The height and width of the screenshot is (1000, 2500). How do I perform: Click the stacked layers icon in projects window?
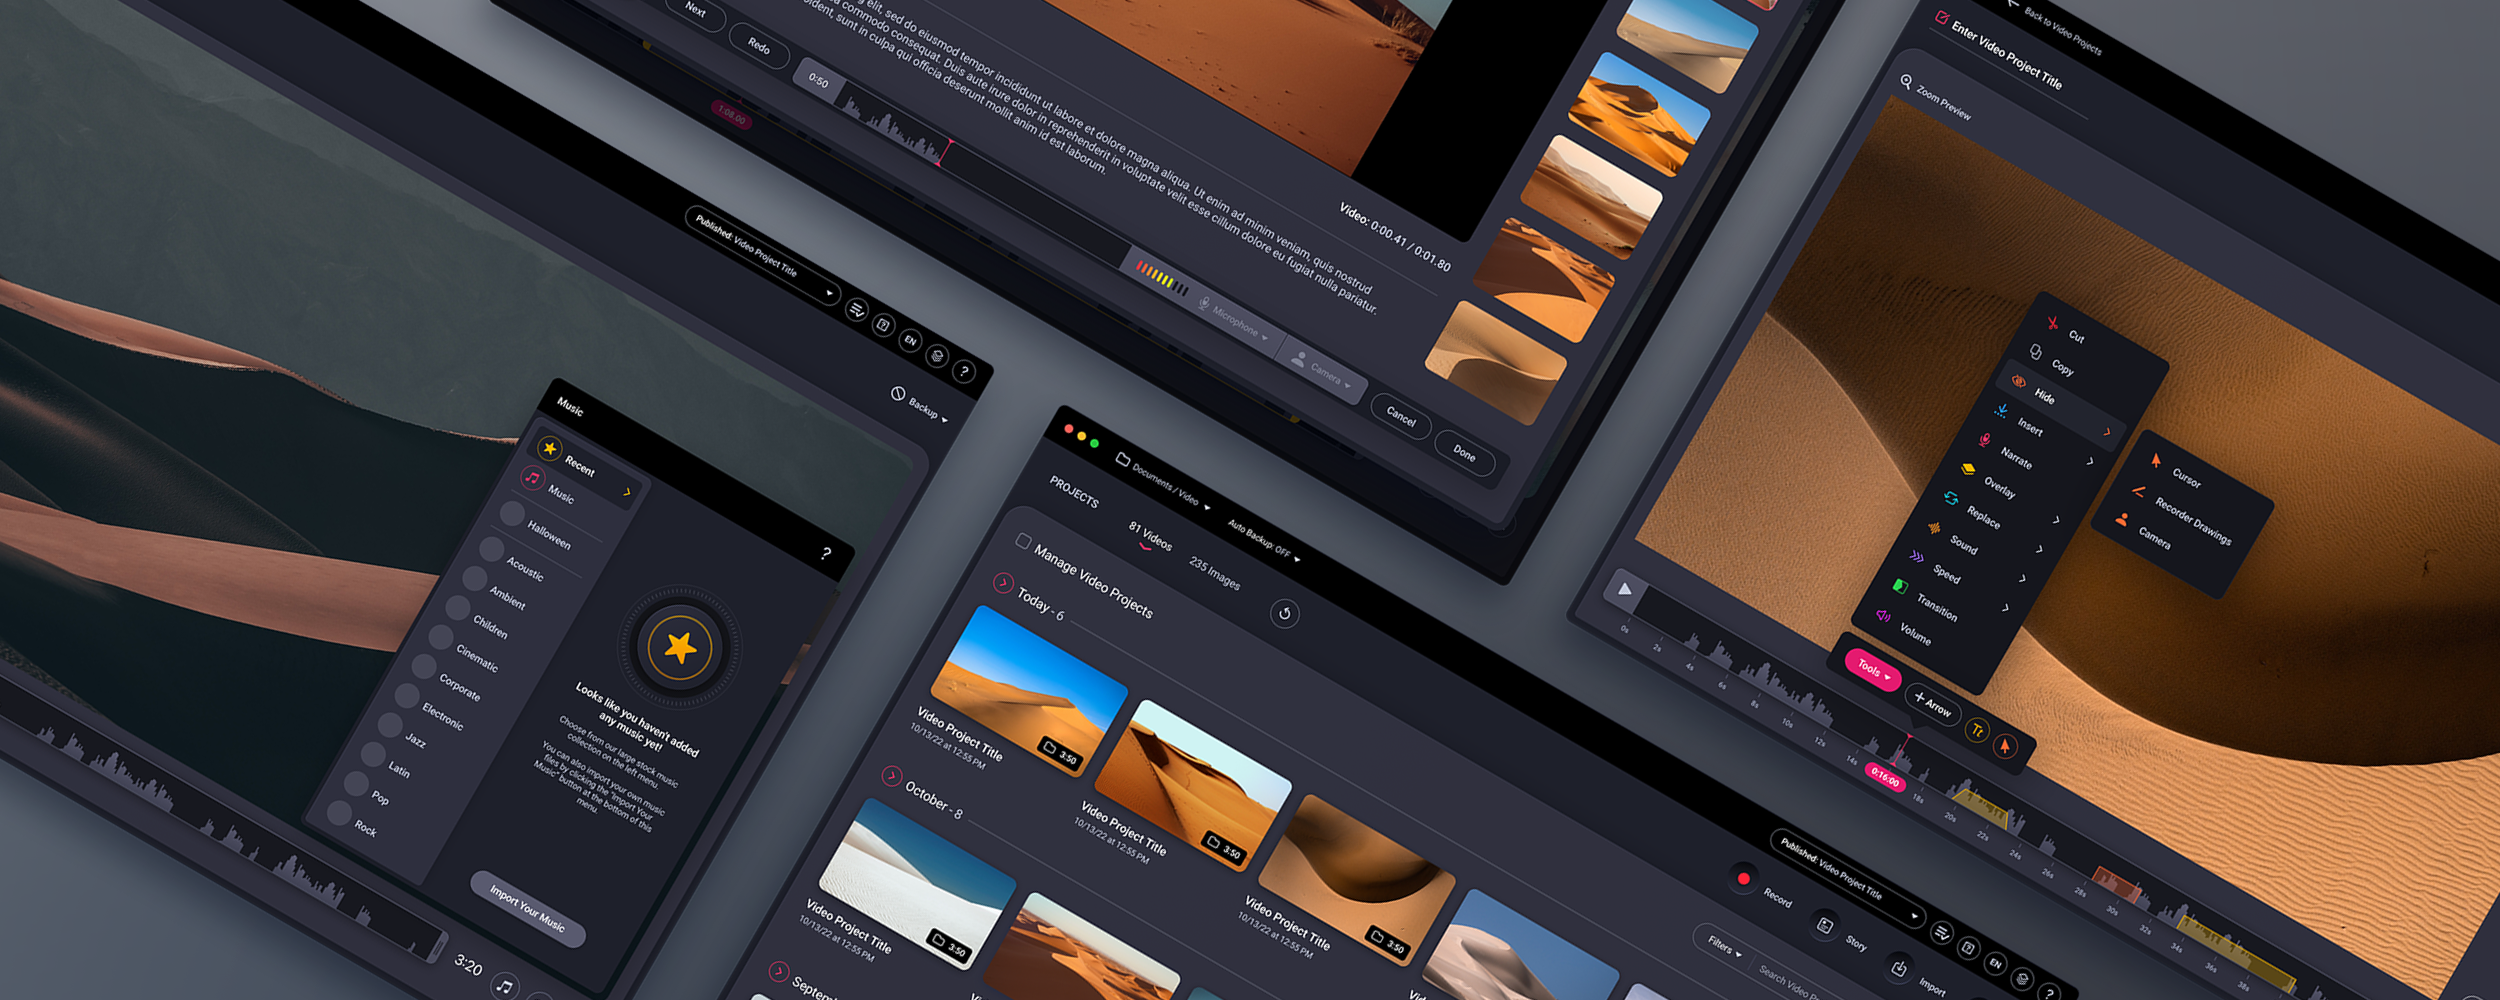tap(2022, 978)
